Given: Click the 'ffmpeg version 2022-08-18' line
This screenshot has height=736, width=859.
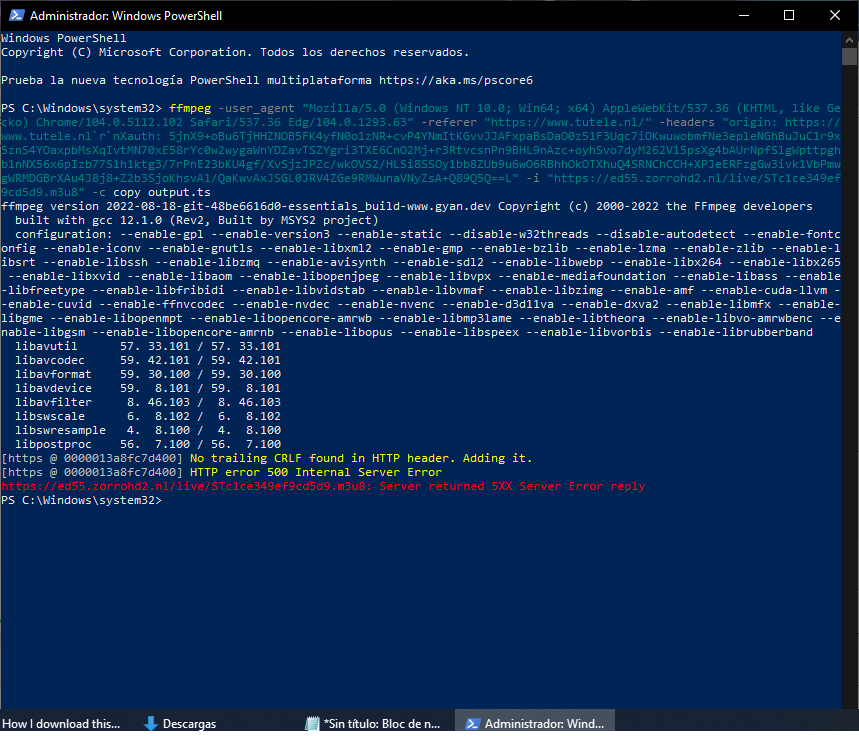Looking at the screenshot, I should point(406,206).
